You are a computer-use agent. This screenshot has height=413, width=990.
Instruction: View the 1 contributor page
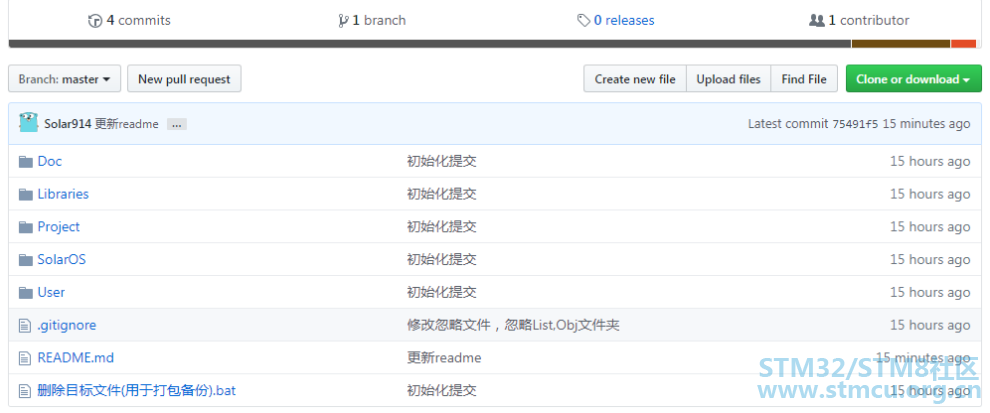[x=859, y=20]
